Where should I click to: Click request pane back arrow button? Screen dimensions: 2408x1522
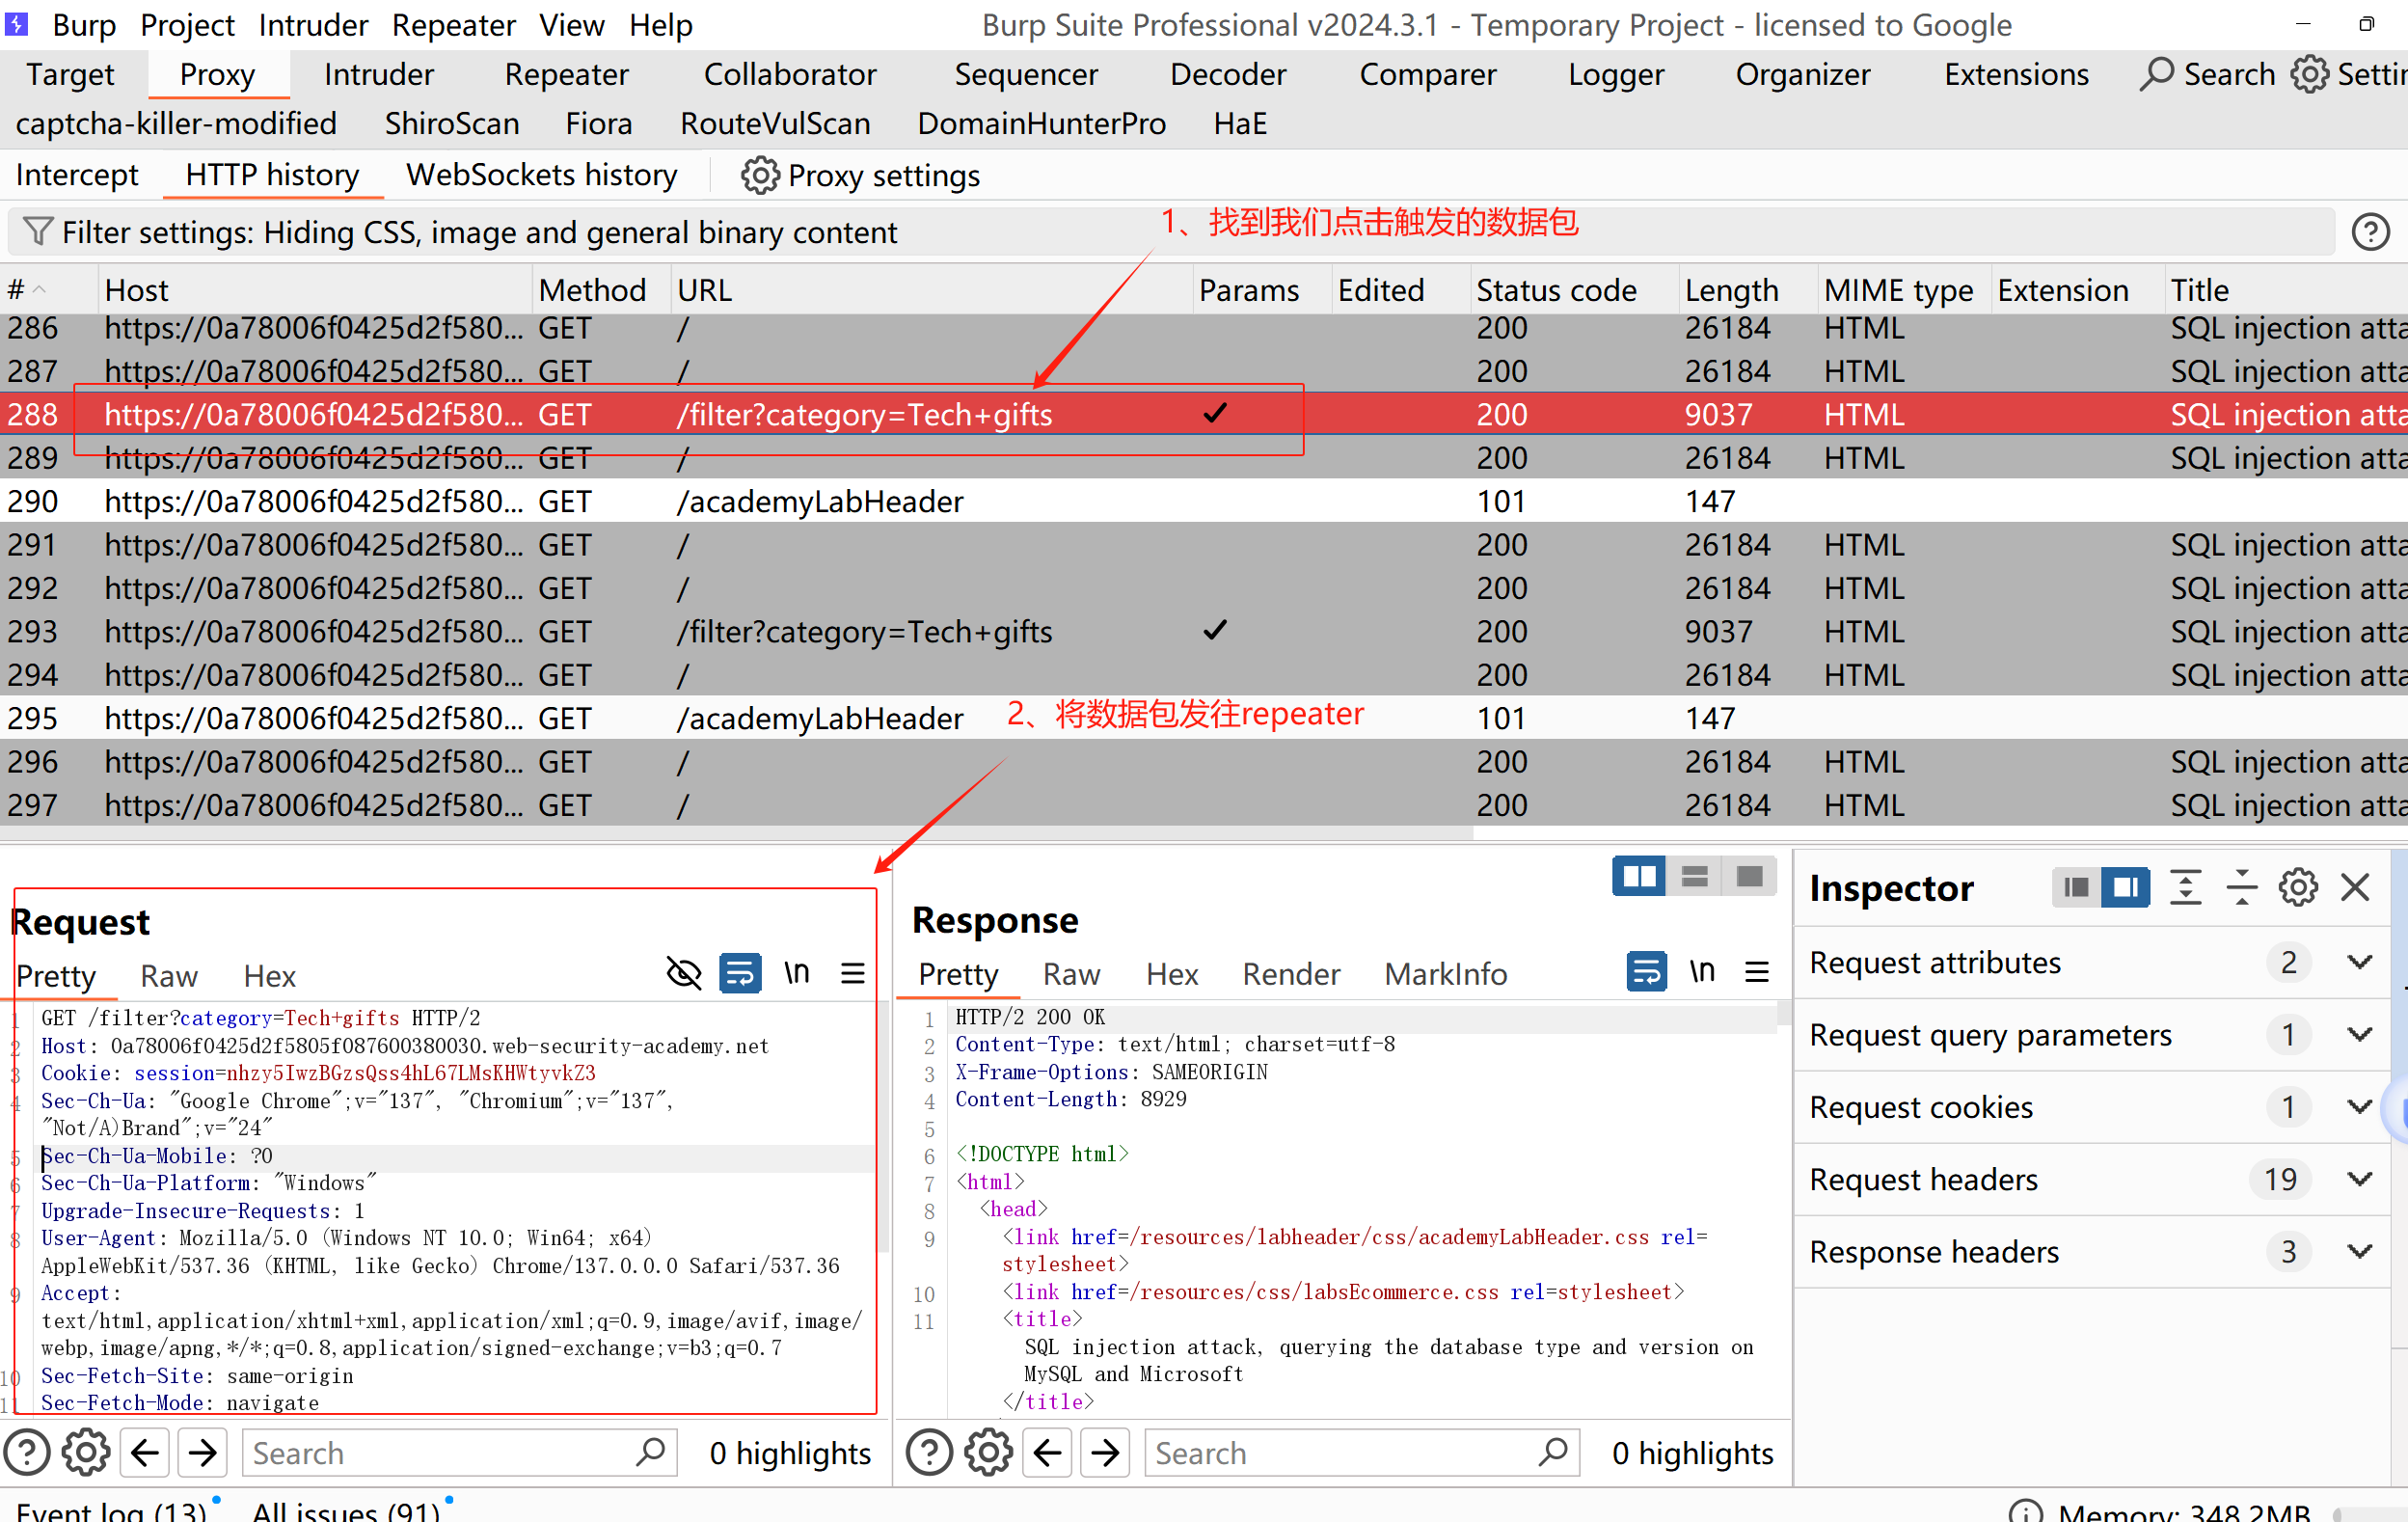tap(146, 1452)
